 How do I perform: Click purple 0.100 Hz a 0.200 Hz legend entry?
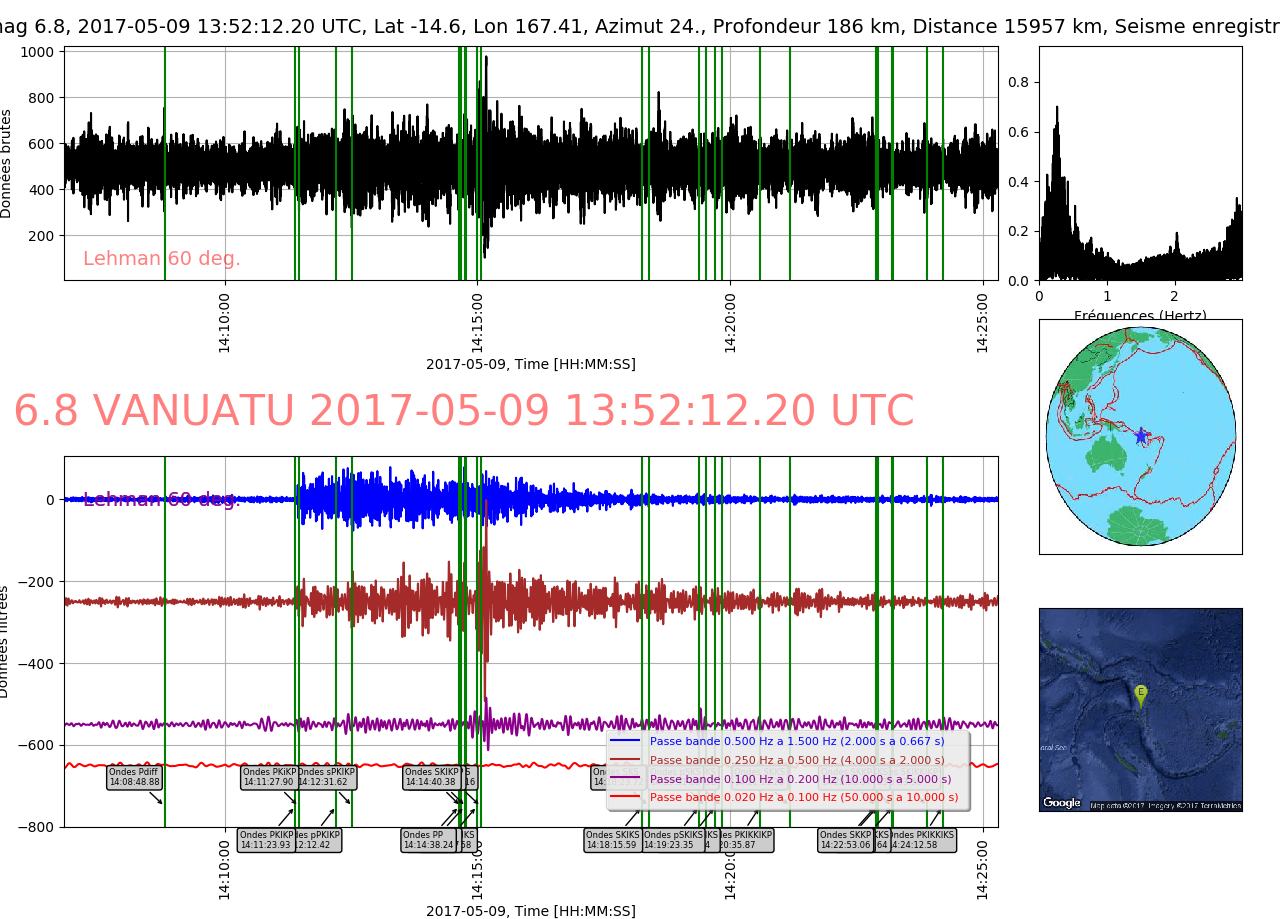click(796, 779)
